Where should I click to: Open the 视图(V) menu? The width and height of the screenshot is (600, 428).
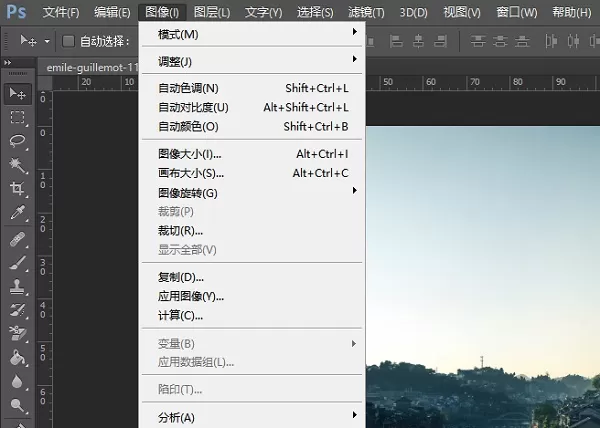pos(461,13)
